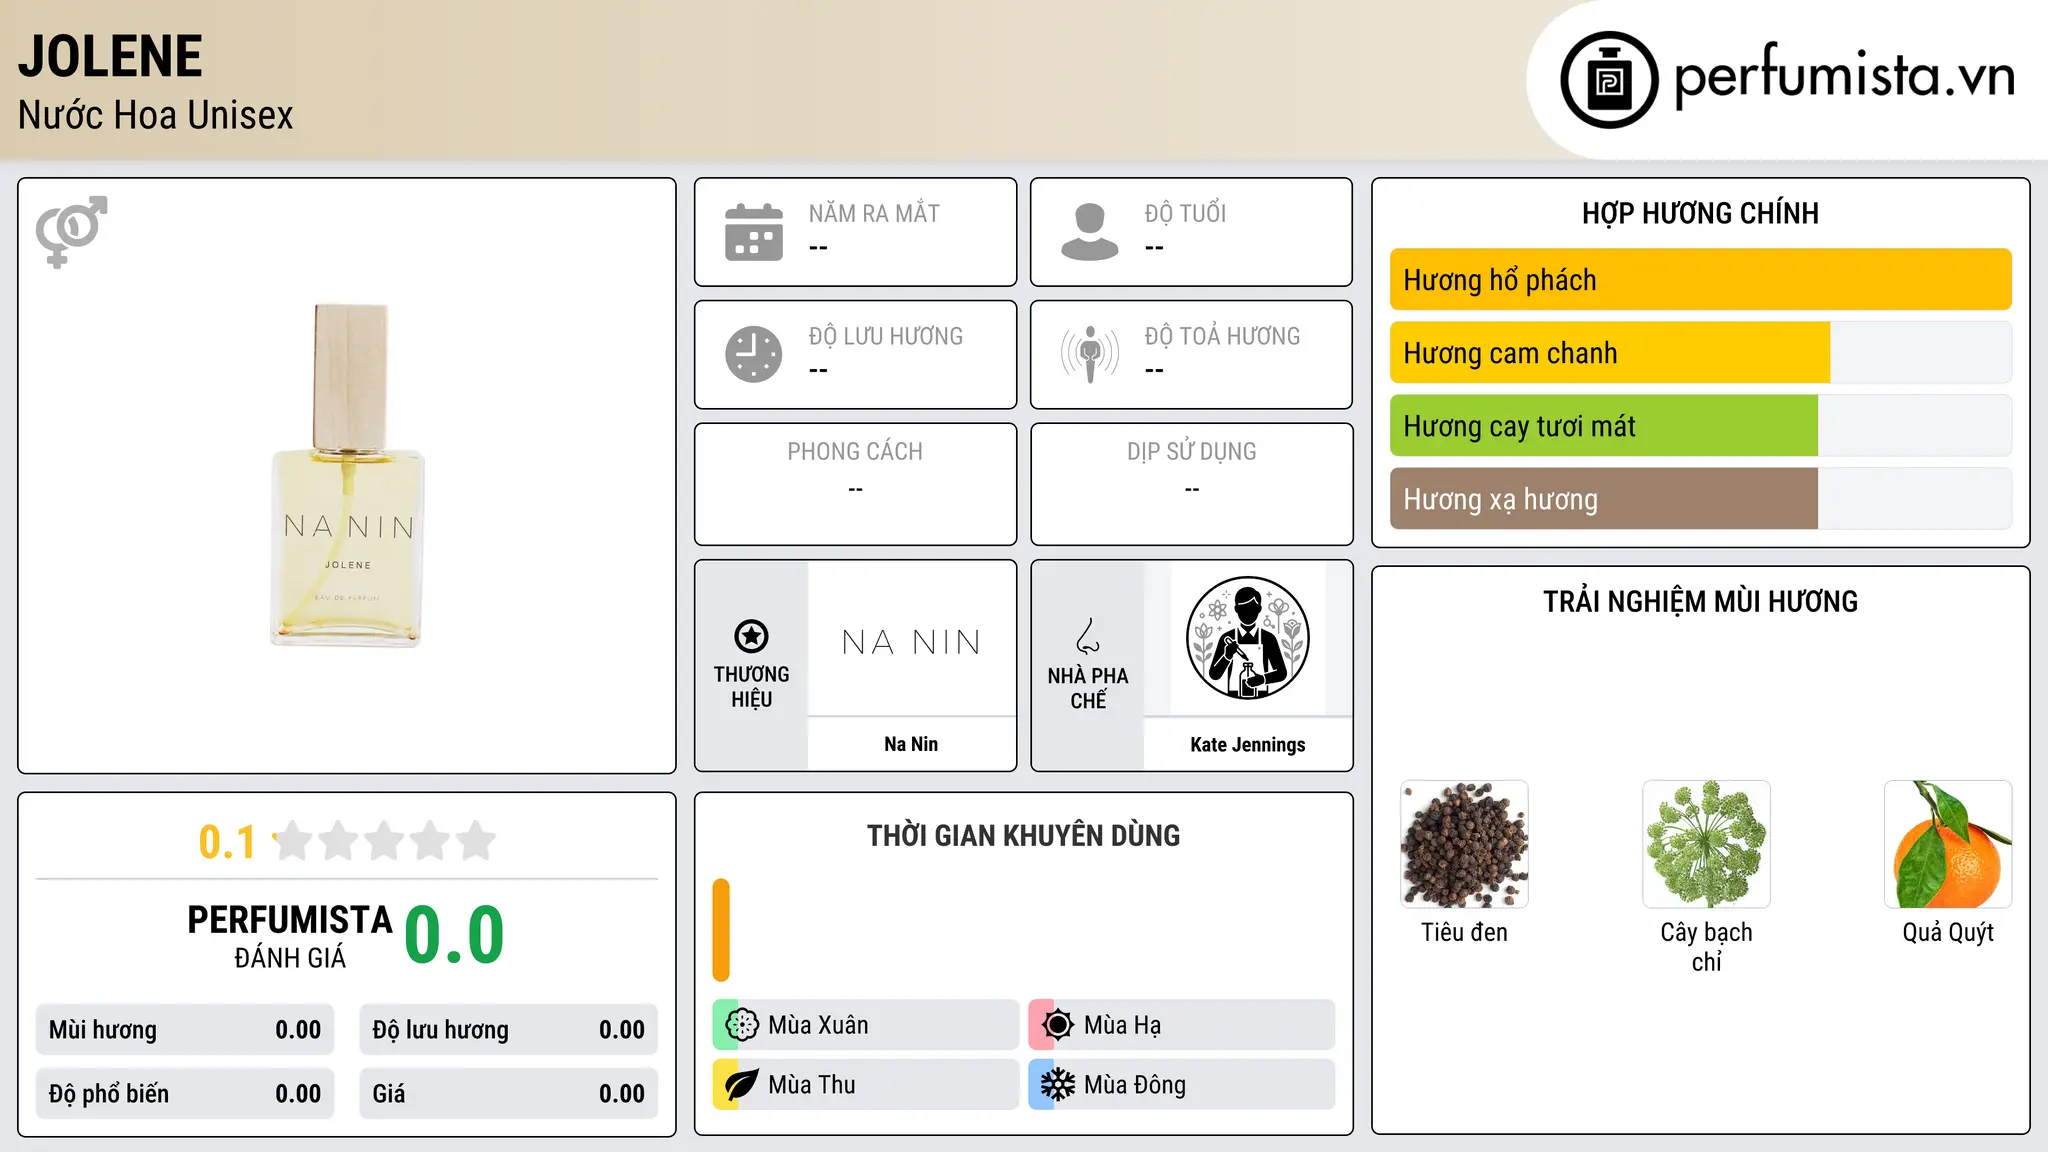Click the unisex gender symbol icon

(71, 231)
